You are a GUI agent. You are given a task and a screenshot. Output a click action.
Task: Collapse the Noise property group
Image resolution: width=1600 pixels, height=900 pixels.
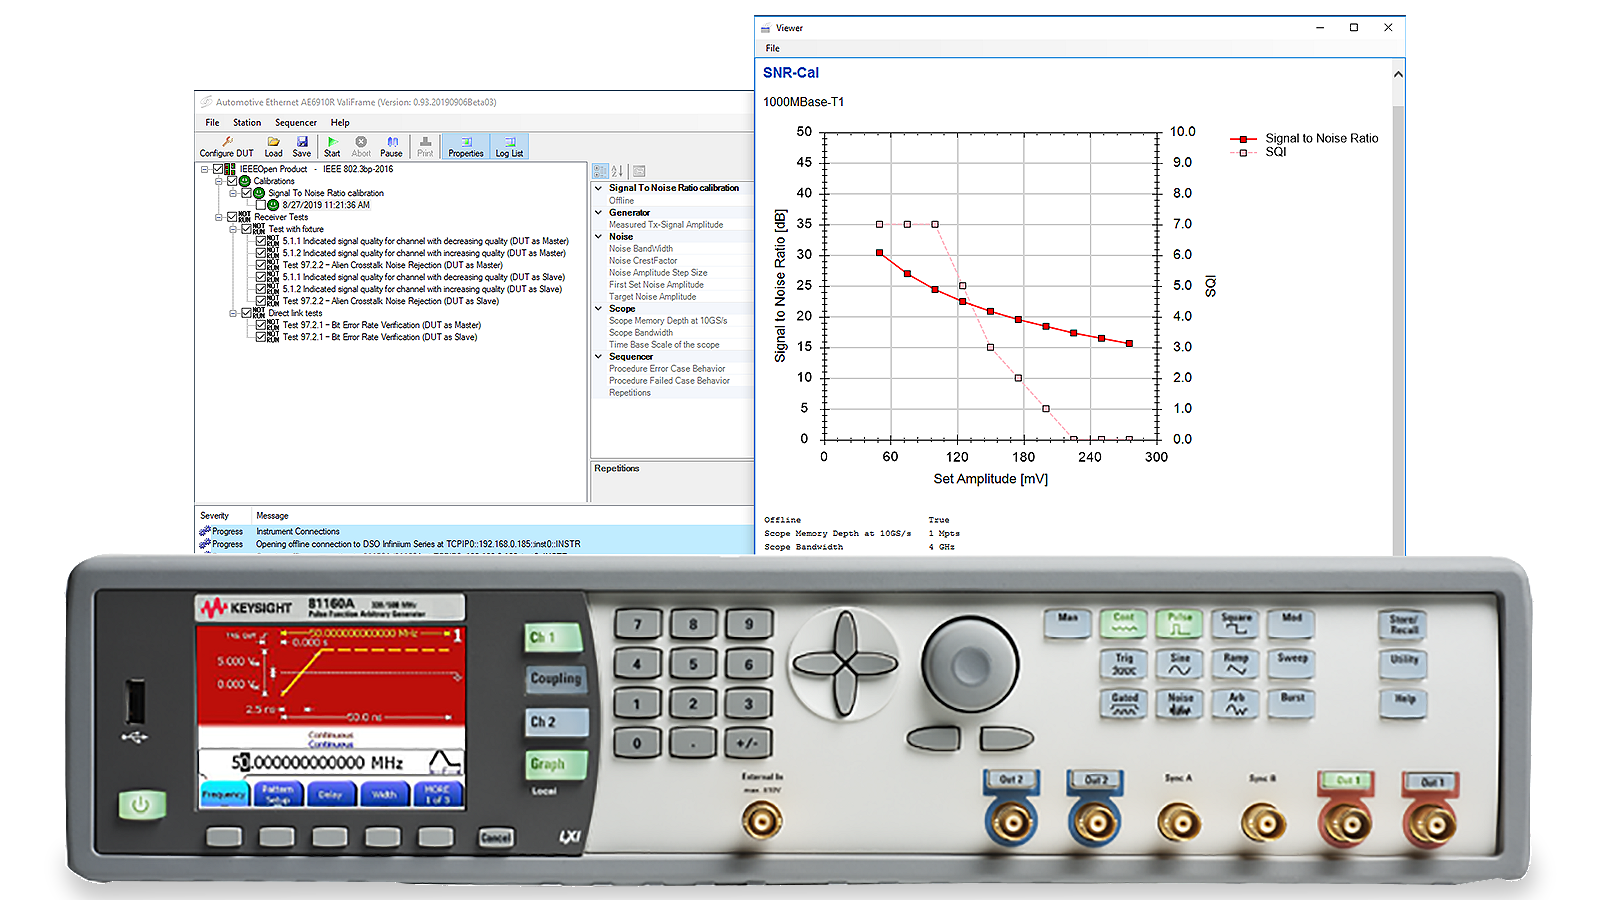pos(599,237)
